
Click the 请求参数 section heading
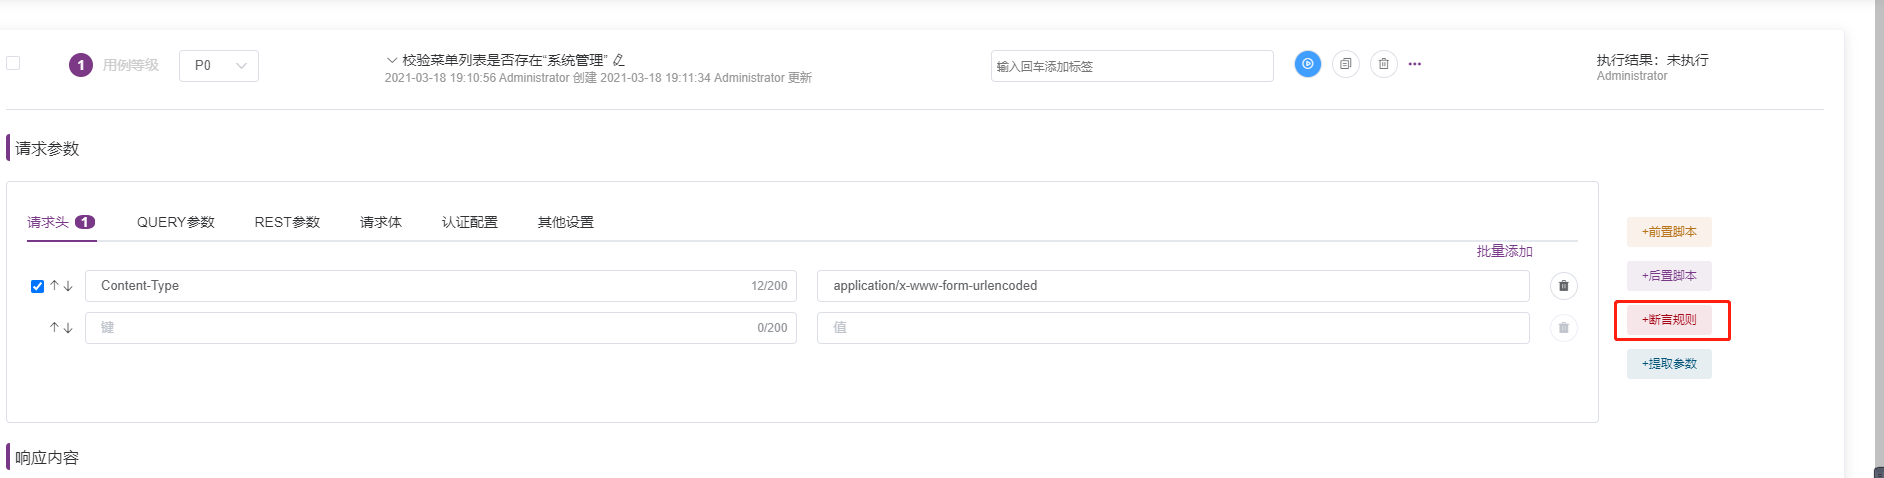click(47, 149)
